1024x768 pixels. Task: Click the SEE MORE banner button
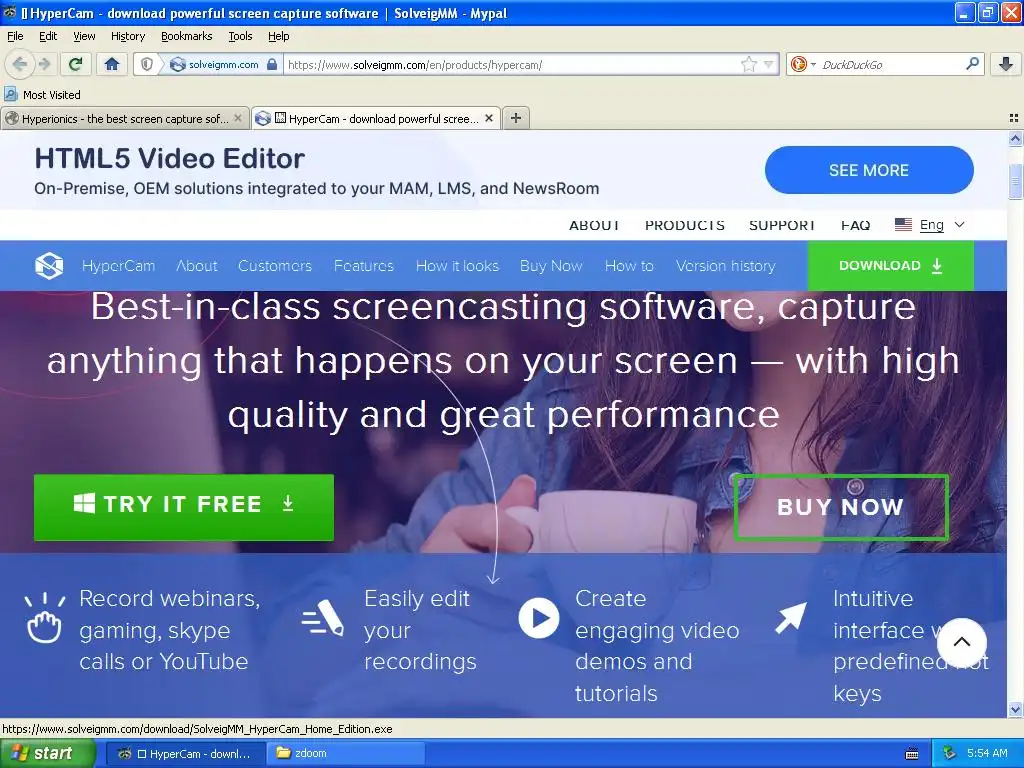(869, 170)
